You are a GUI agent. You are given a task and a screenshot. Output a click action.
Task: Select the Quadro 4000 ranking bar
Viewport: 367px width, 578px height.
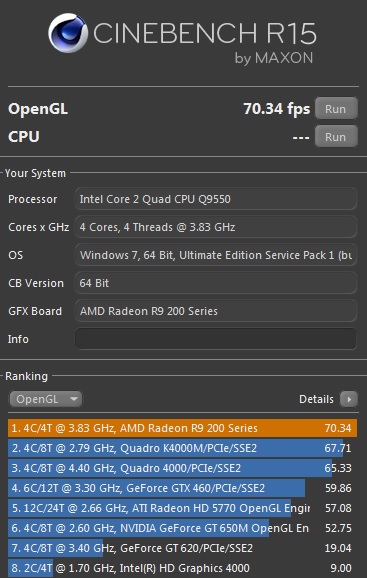click(182, 468)
